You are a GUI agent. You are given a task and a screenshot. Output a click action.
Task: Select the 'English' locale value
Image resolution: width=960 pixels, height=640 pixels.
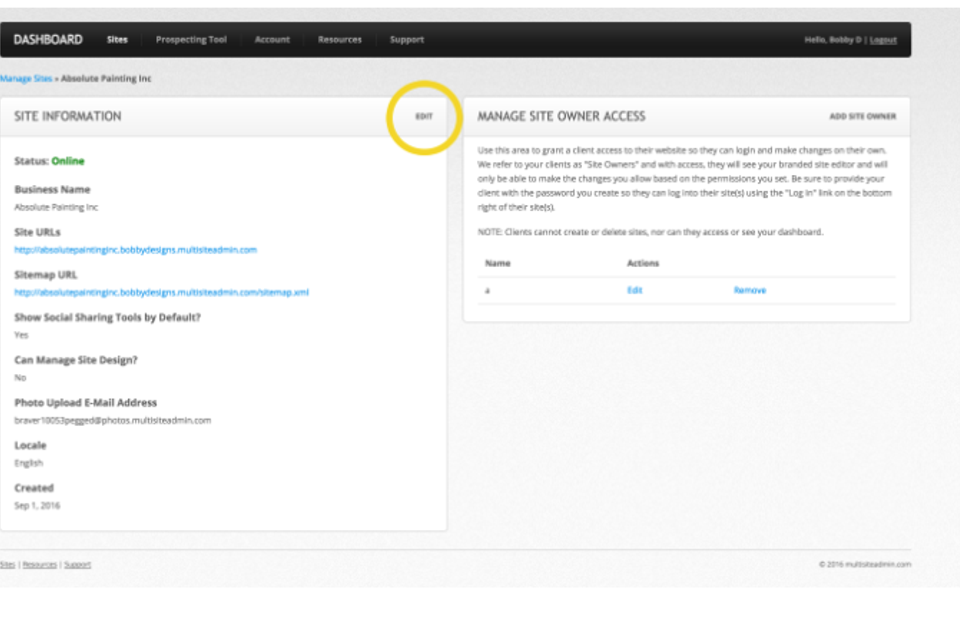pos(29,464)
